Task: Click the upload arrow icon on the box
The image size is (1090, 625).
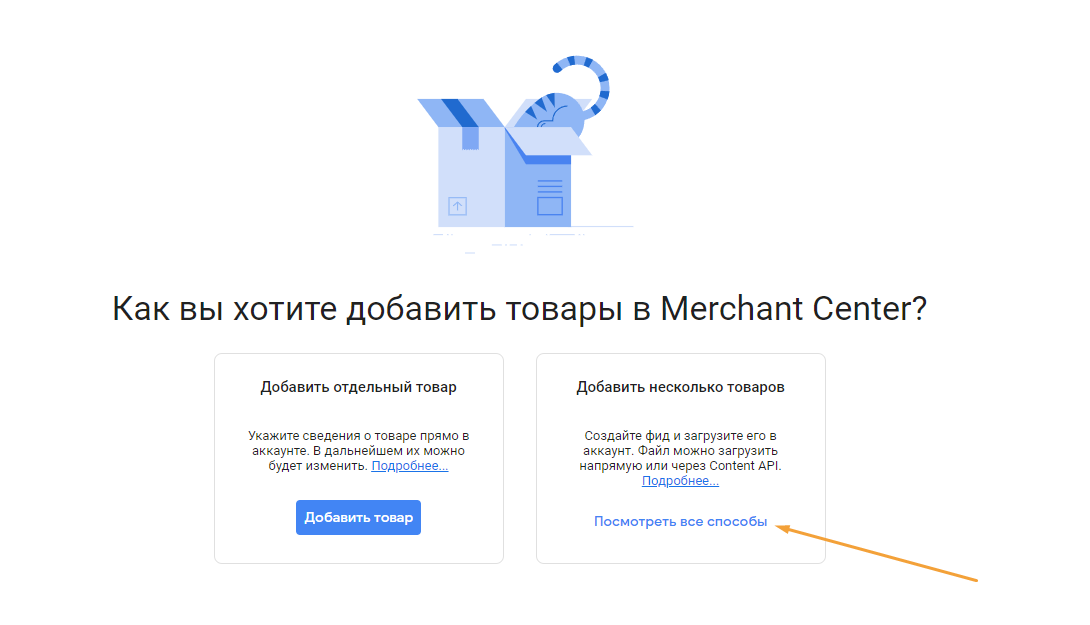Action: tap(457, 206)
